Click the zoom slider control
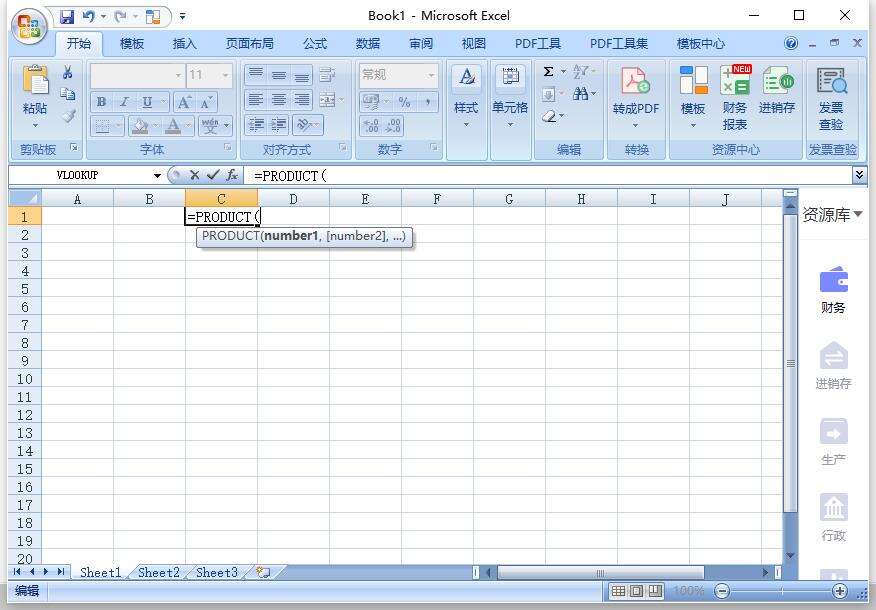Screen dimensions: 876x610 tap(781, 590)
